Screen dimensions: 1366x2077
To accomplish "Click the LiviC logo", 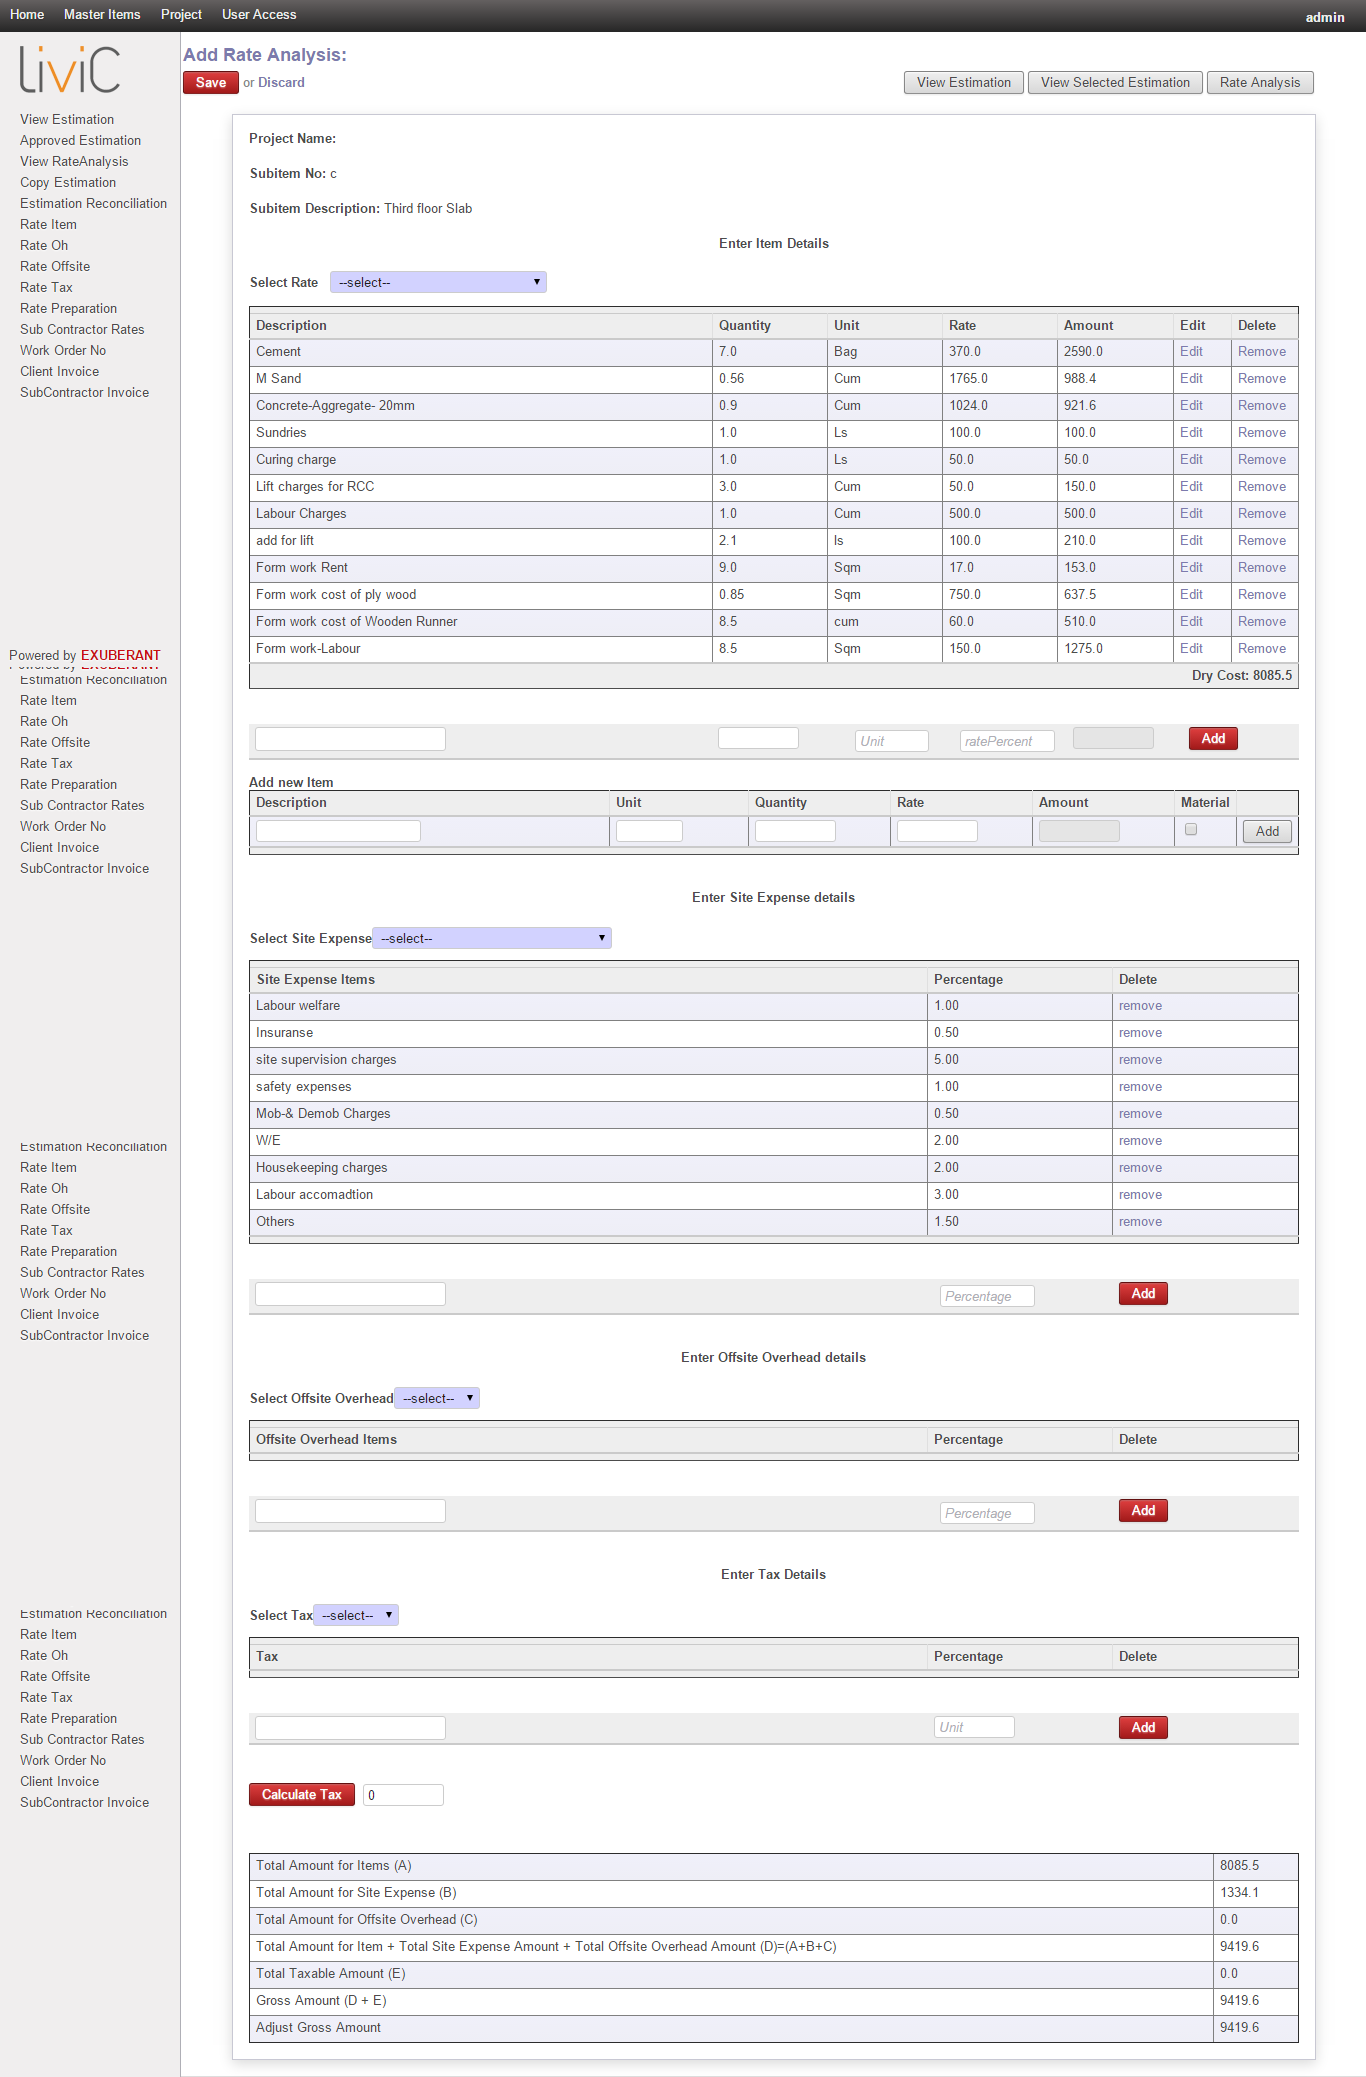I will pos(70,69).
